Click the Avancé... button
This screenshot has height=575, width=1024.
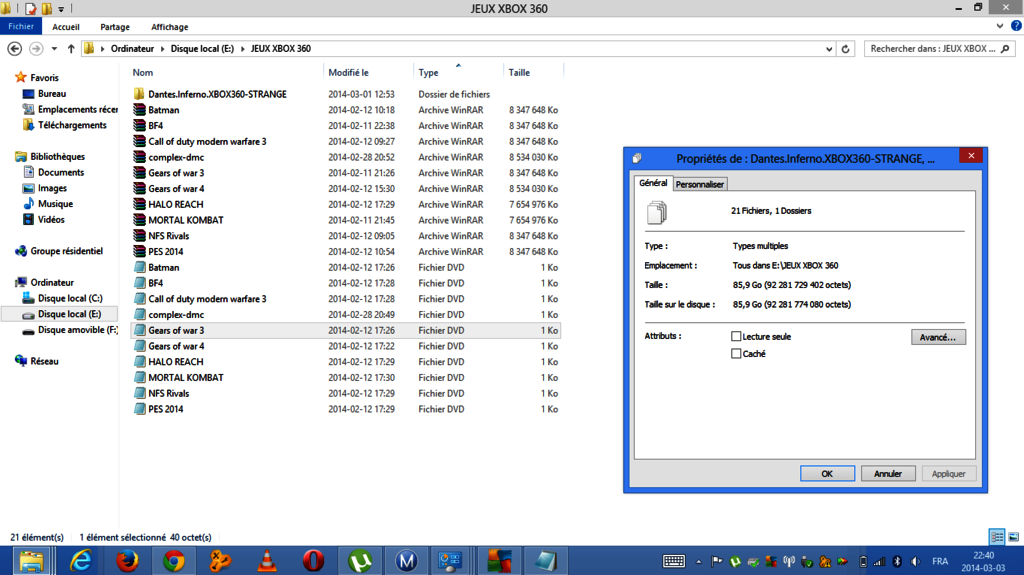pos(938,337)
